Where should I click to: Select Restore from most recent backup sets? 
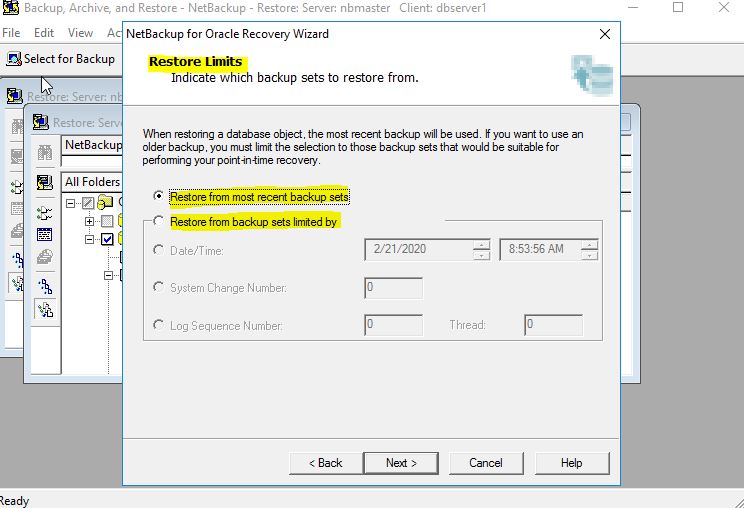[158, 196]
